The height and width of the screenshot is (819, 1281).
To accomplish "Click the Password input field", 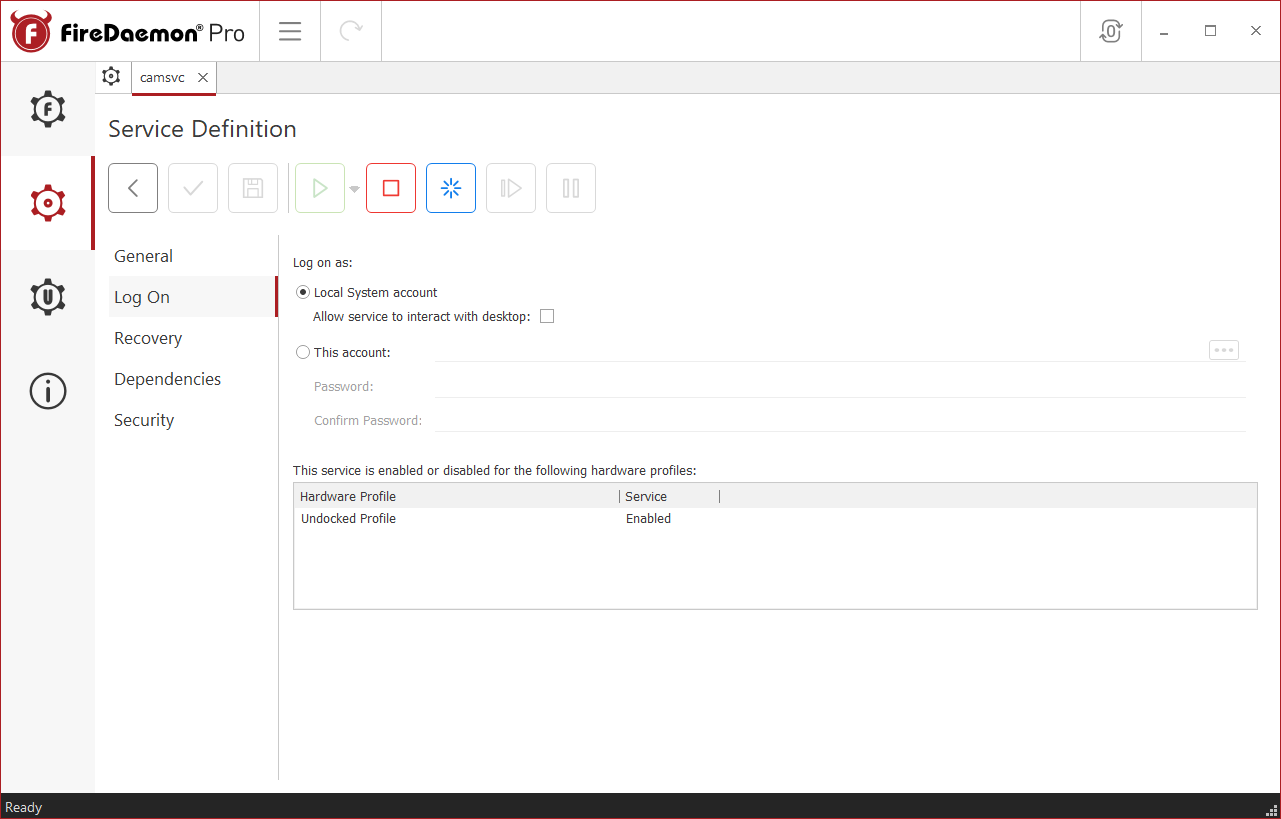I will coord(840,386).
